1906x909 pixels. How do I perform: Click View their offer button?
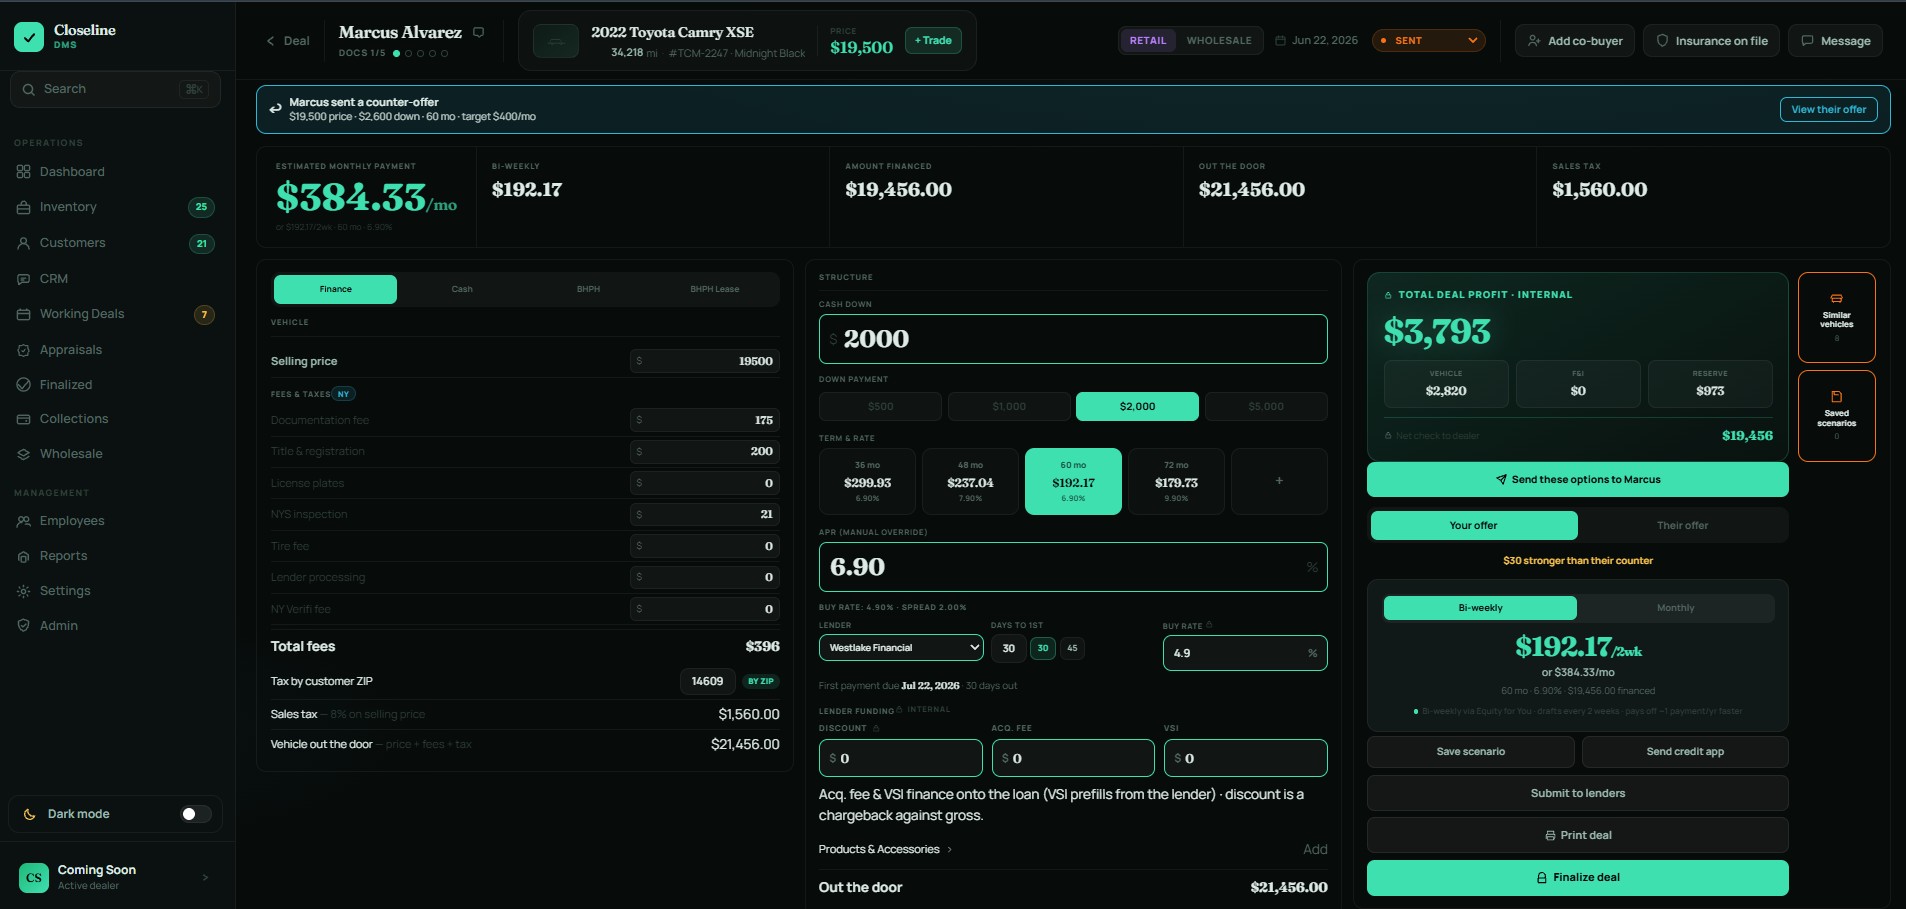pyautogui.click(x=1828, y=110)
